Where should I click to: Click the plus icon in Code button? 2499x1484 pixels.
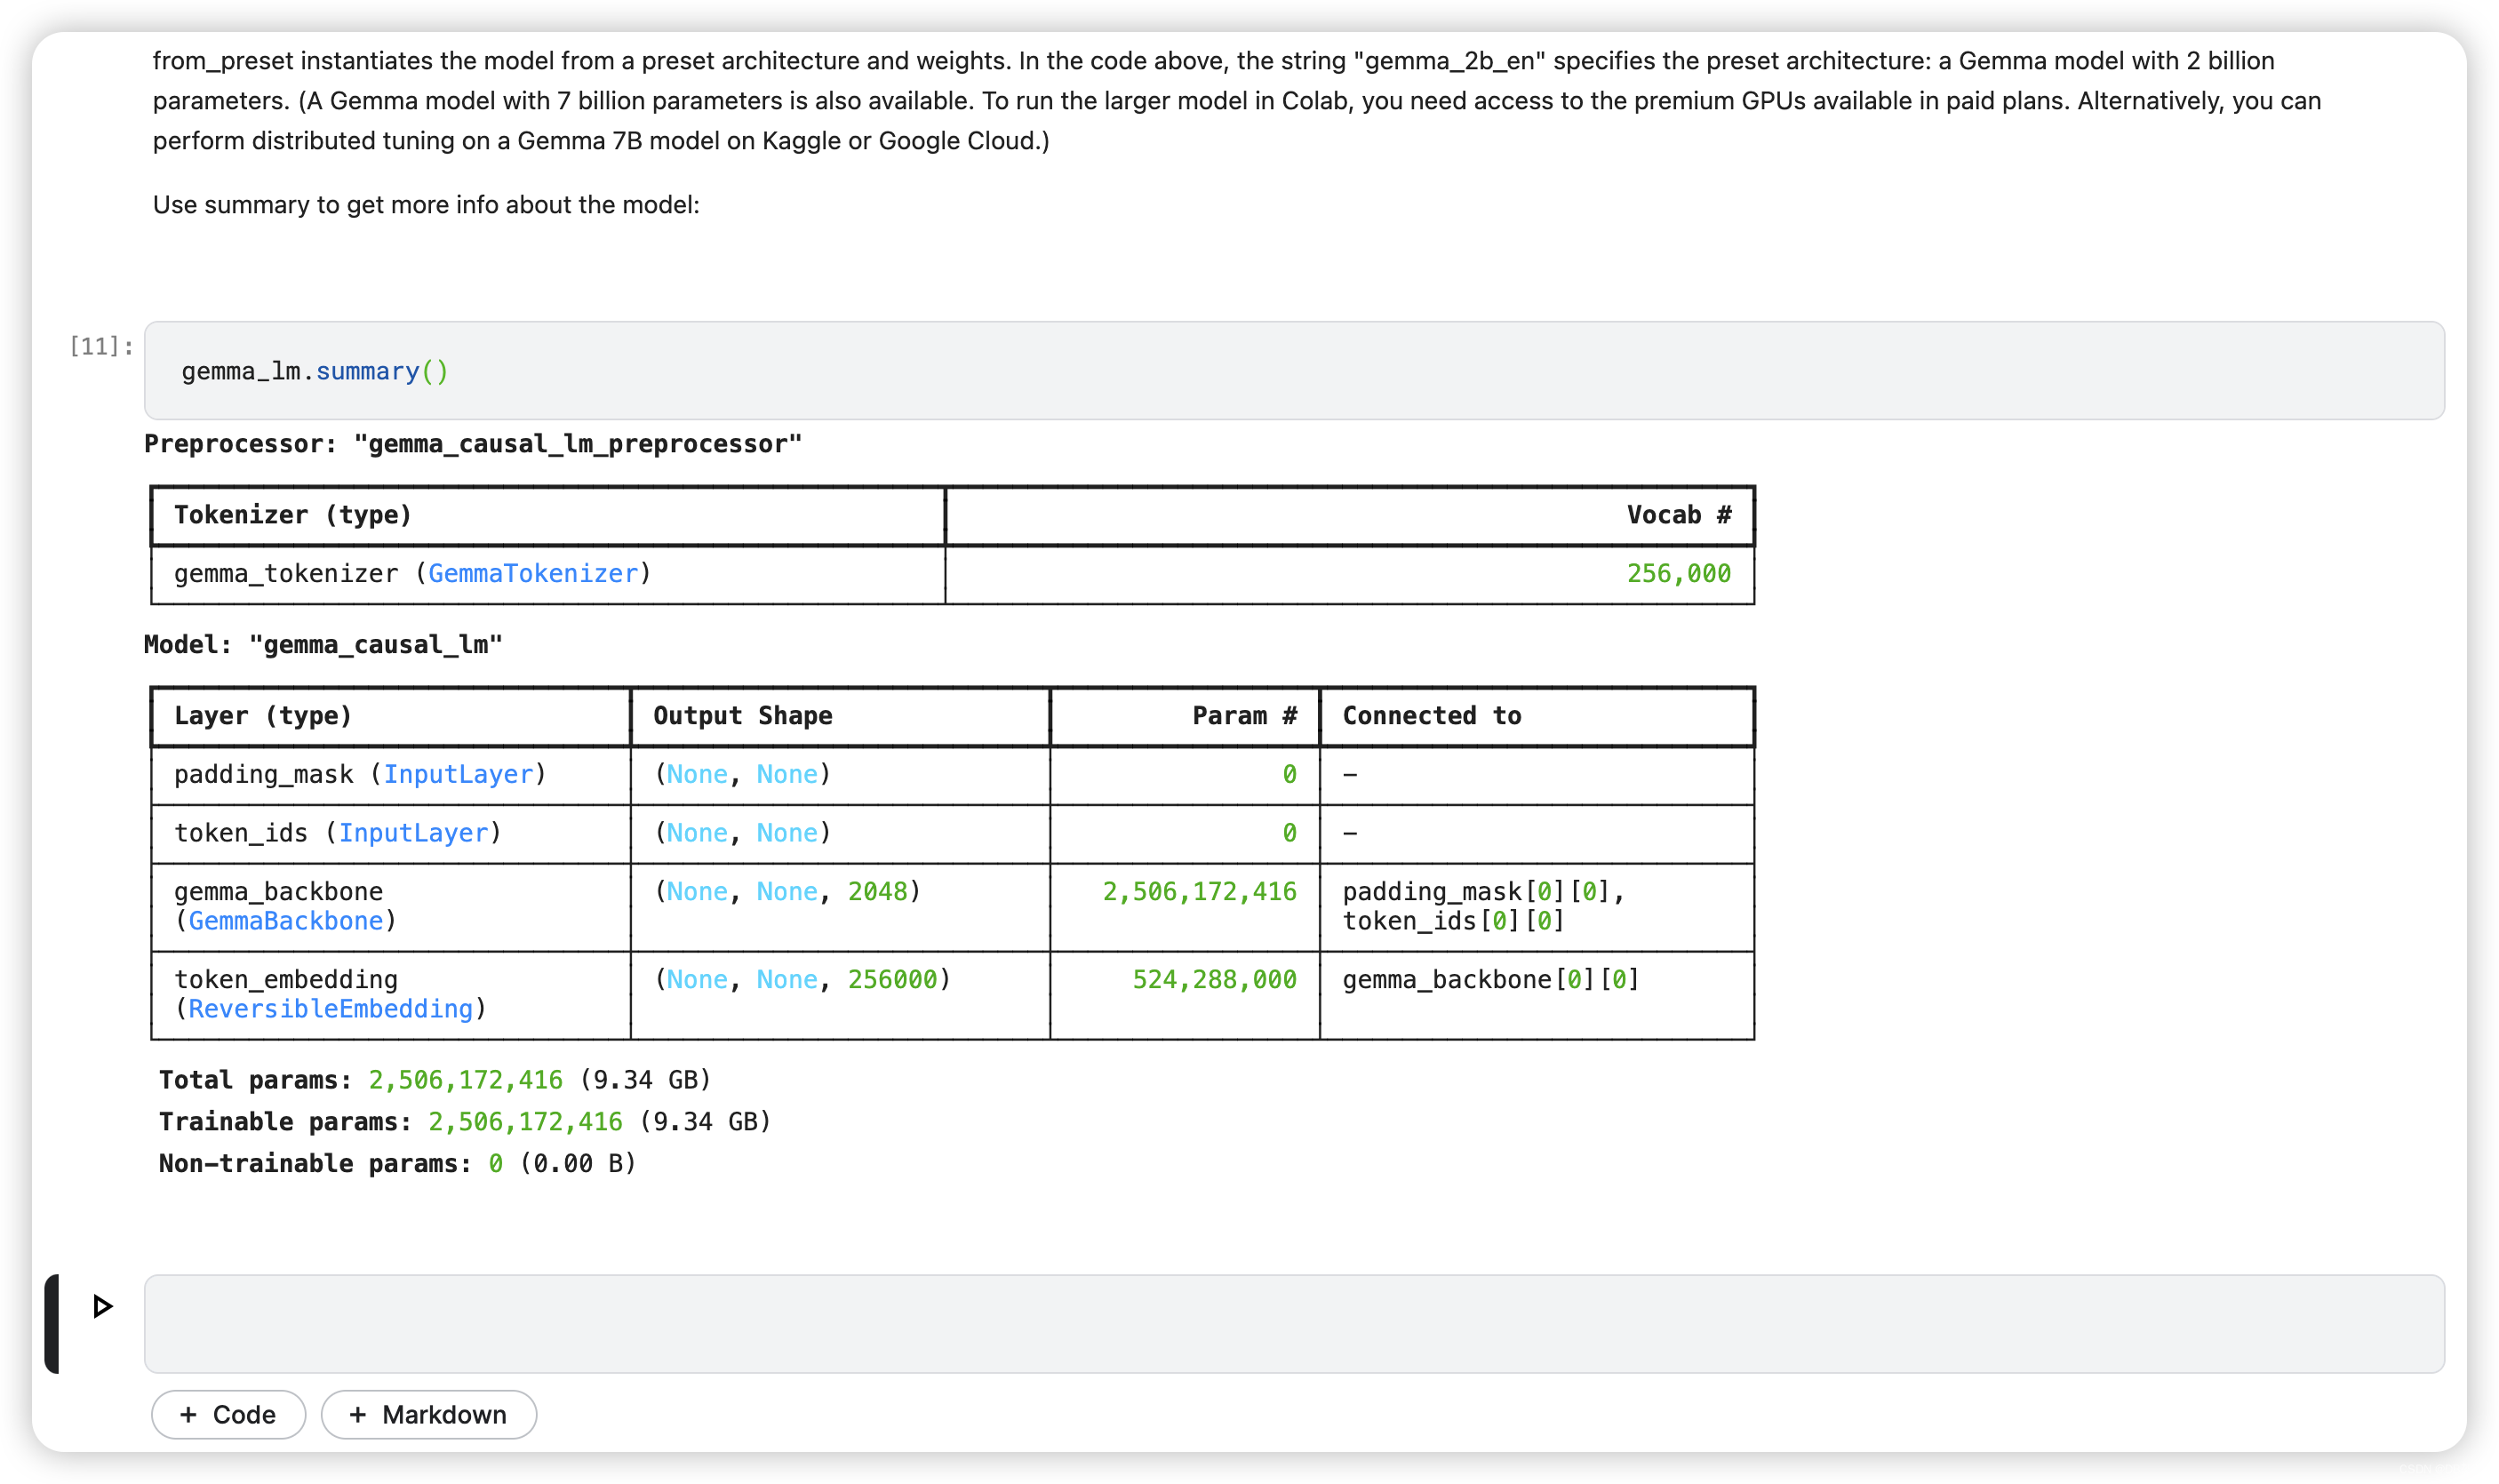tap(188, 1414)
